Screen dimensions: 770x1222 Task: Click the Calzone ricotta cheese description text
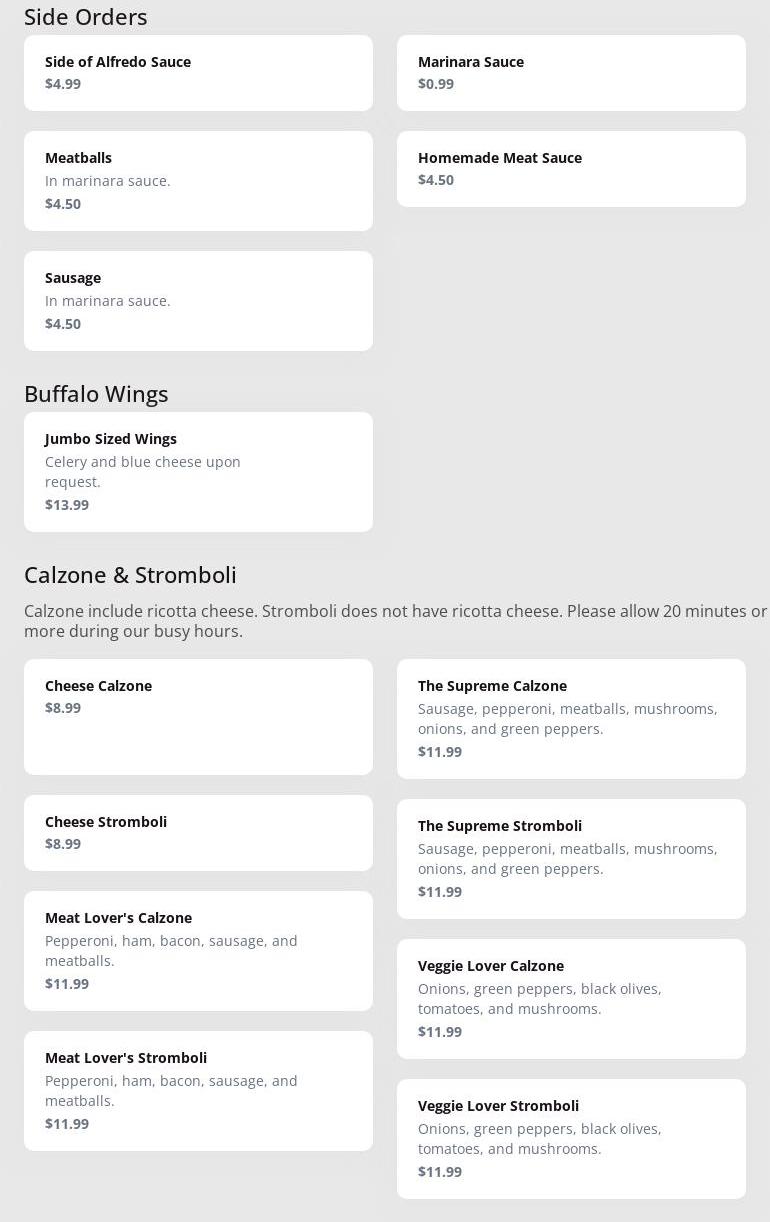(395, 621)
